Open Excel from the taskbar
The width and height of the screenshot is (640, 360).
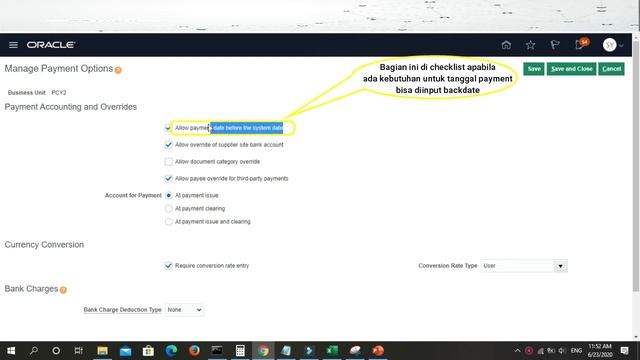tap(332, 351)
